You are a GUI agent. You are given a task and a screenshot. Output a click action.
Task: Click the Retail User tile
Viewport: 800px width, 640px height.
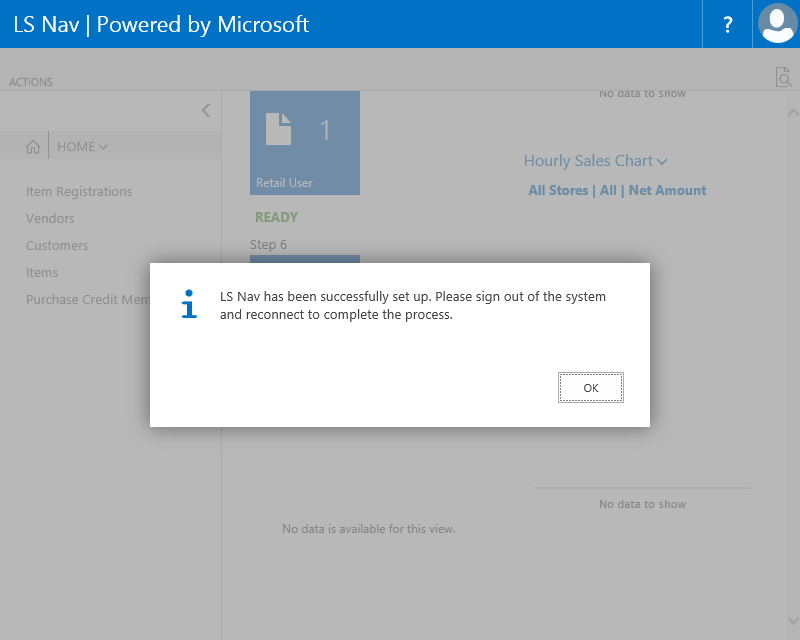(304, 143)
